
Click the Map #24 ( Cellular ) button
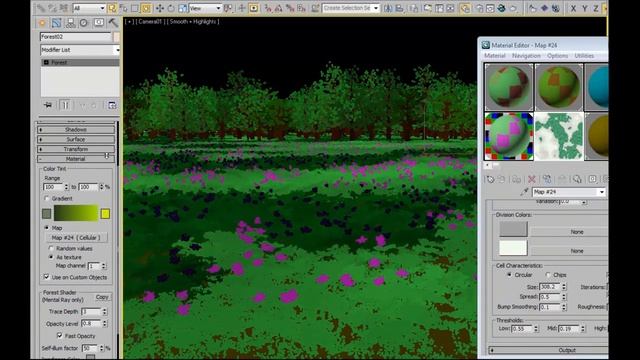tap(76, 238)
